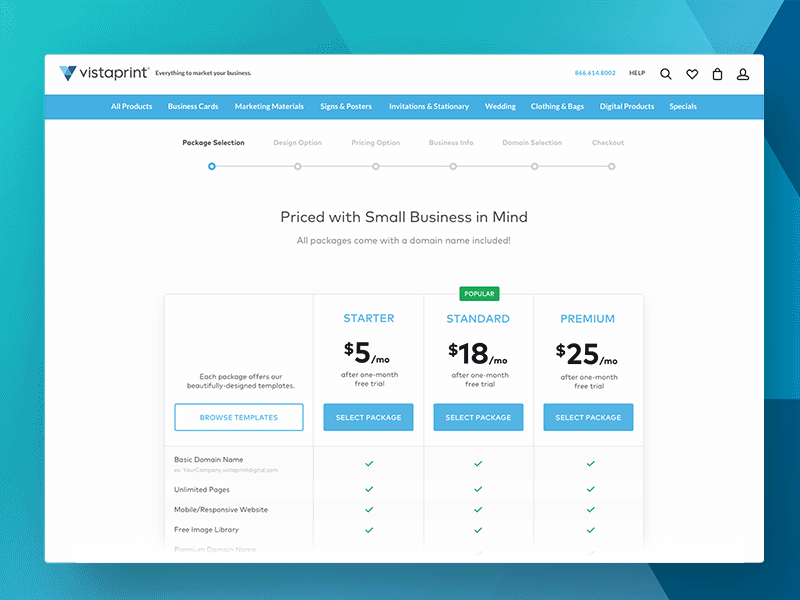Open the Business Cards menu
800x600 pixels.
193,106
